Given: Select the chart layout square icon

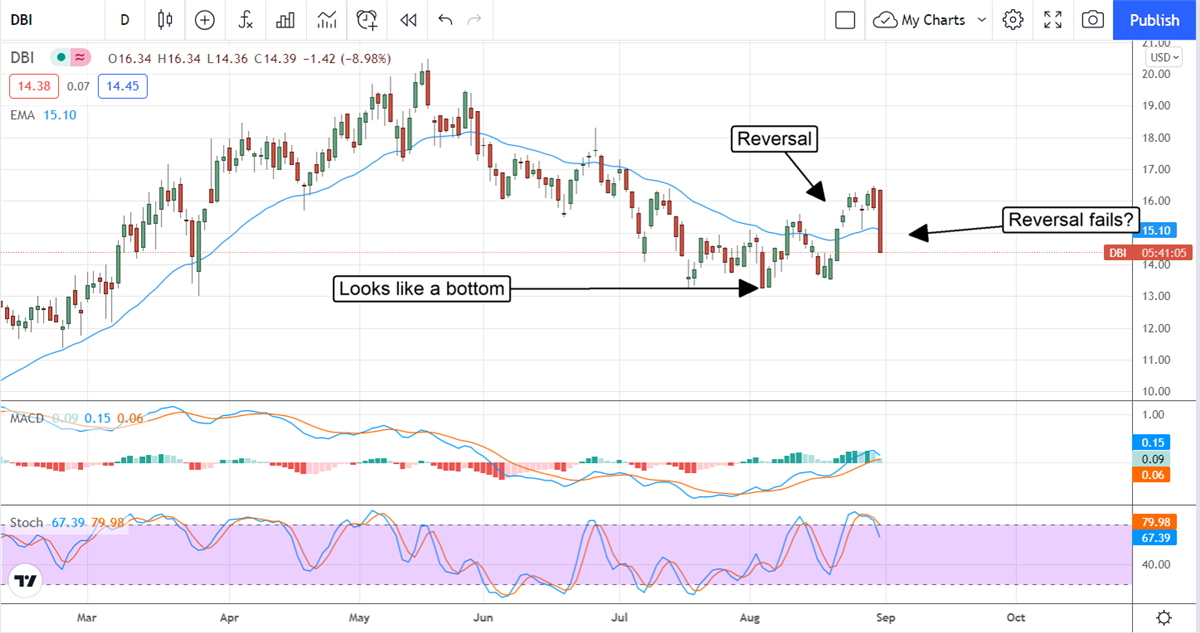Looking at the screenshot, I should point(845,19).
